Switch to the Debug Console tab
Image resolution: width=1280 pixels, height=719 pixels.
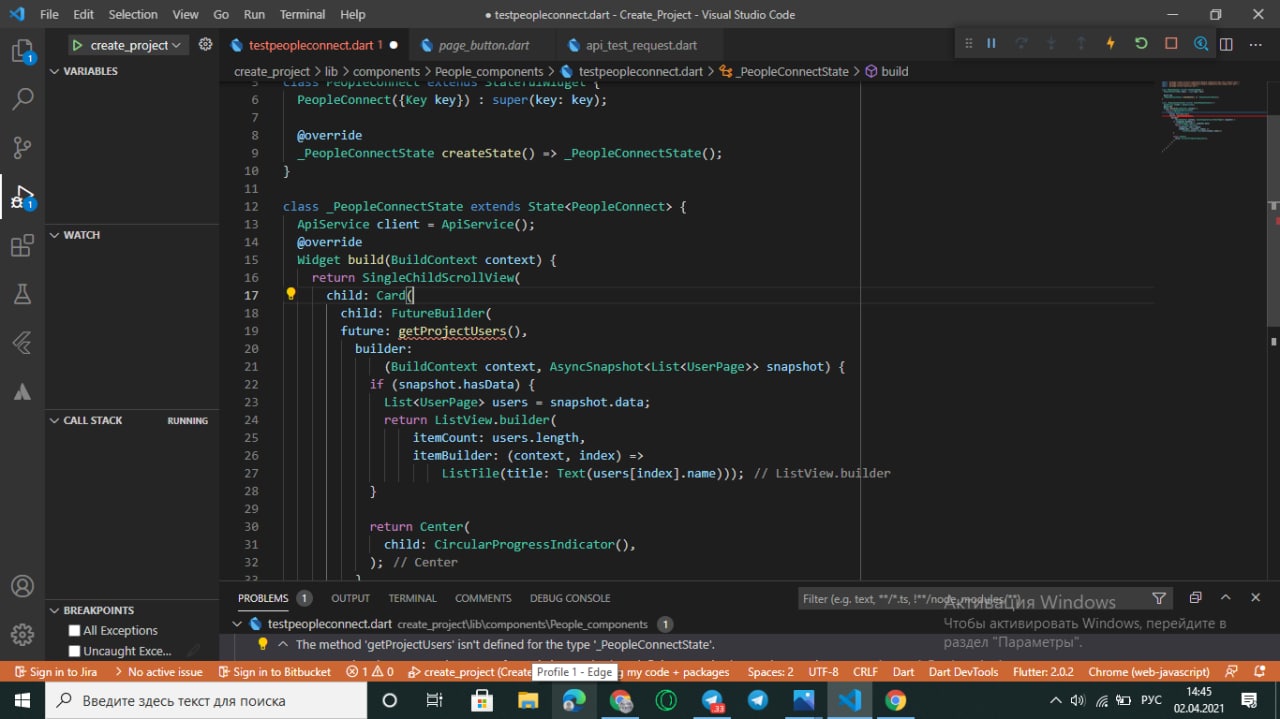(570, 598)
